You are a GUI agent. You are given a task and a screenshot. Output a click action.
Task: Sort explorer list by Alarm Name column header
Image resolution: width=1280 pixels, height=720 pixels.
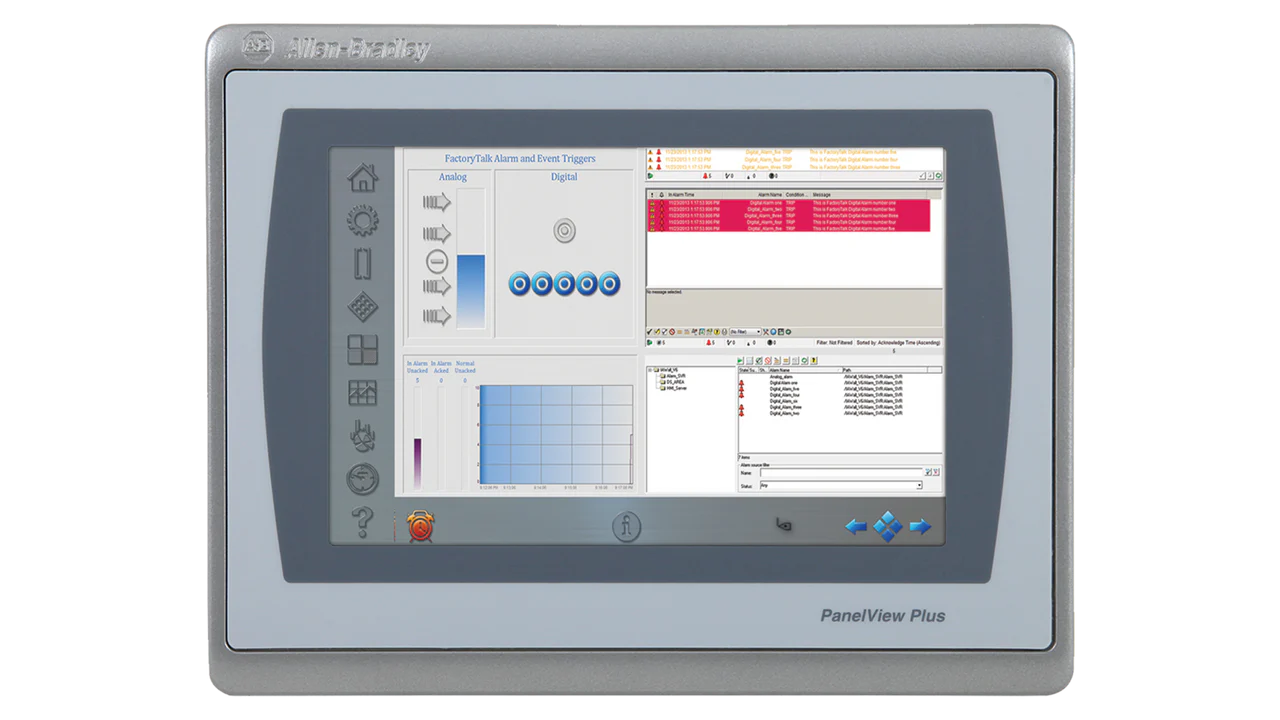coord(804,370)
